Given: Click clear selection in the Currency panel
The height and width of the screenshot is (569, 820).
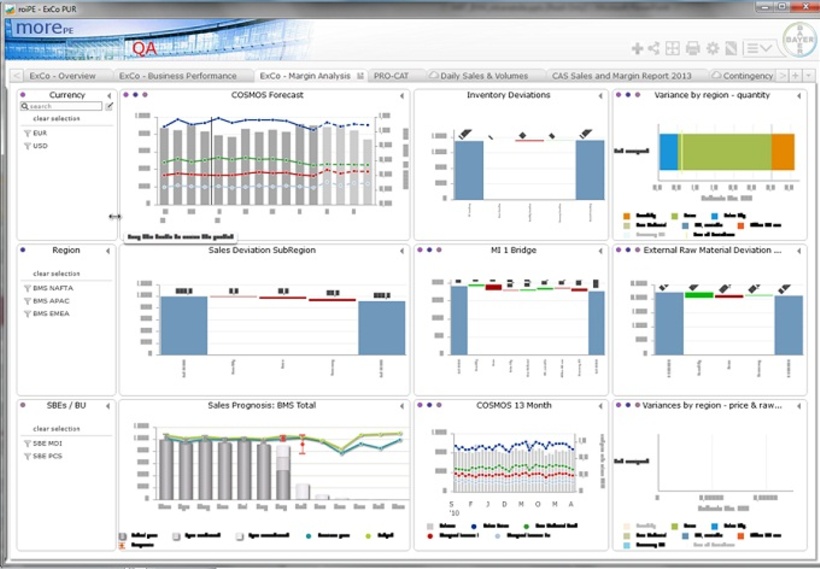Looking at the screenshot, I should click(56, 119).
